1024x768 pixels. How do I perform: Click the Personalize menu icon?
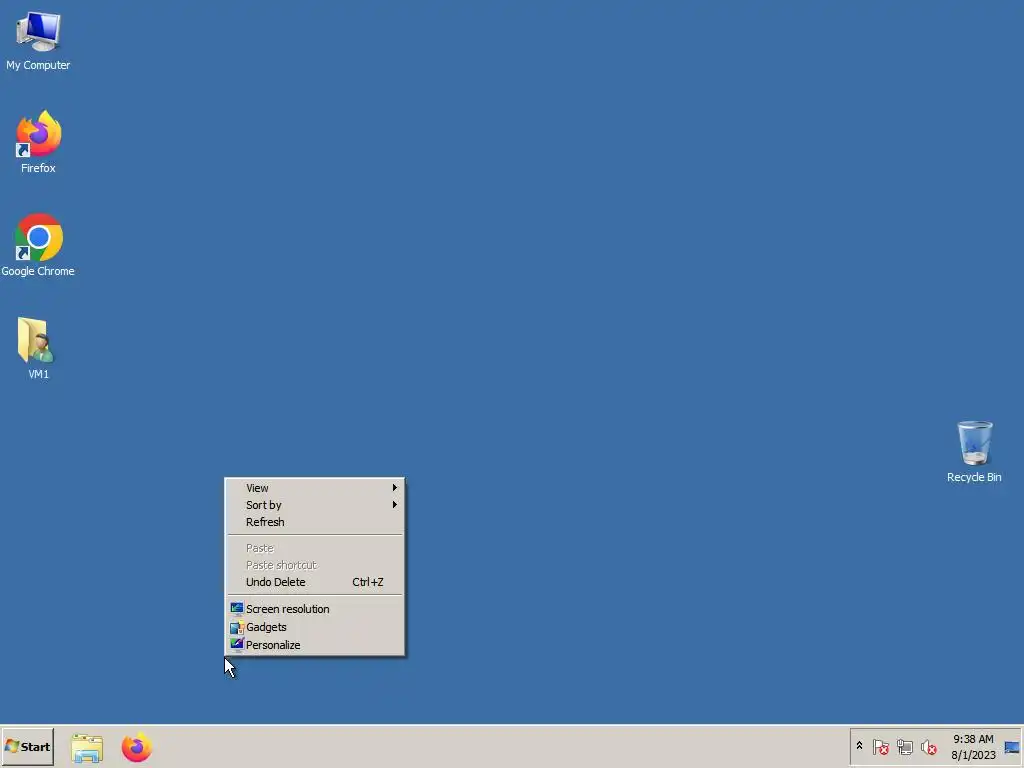coord(236,645)
